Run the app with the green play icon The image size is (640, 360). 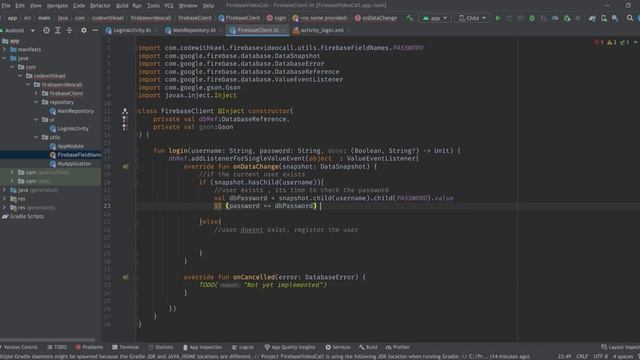[498, 18]
